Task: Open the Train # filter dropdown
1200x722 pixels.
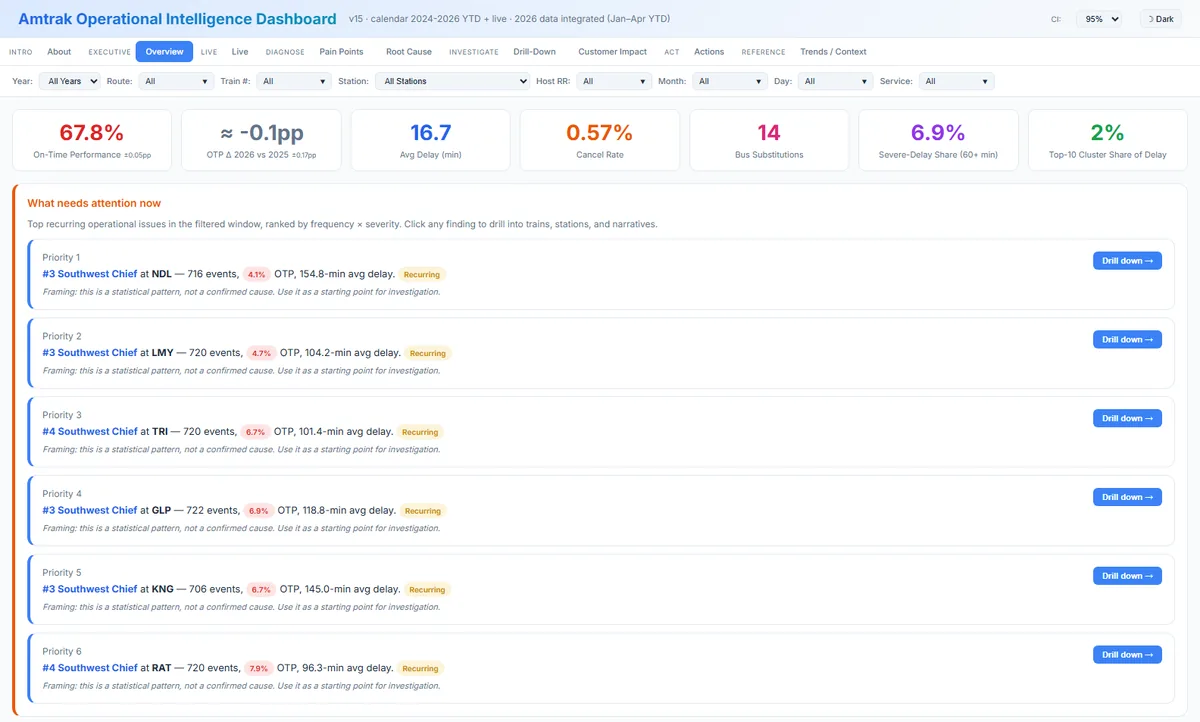Action: point(294,81)
